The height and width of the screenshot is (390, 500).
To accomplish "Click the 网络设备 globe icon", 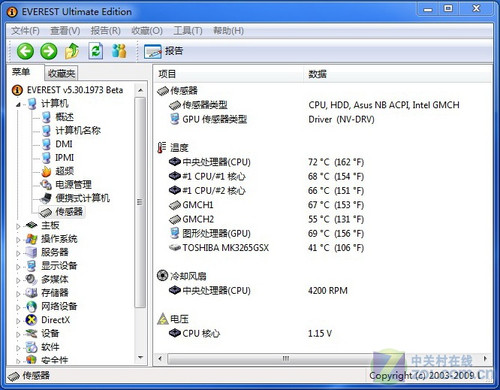I will click(31, 307).
